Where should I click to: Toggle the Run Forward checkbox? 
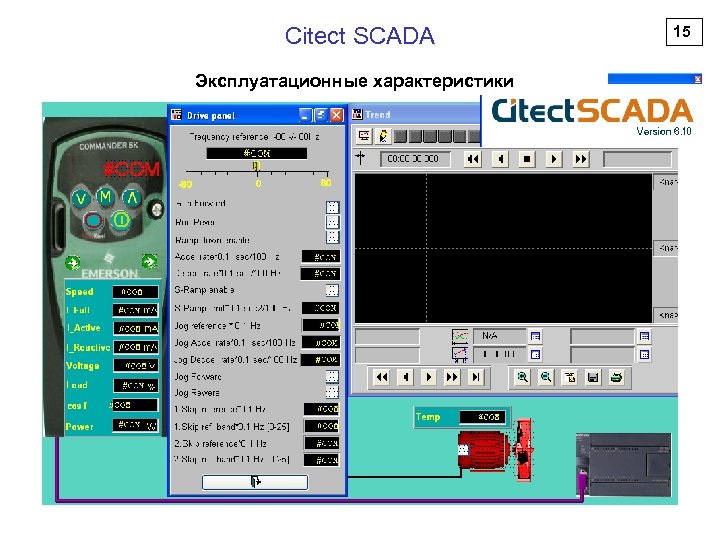coord(332,207)
